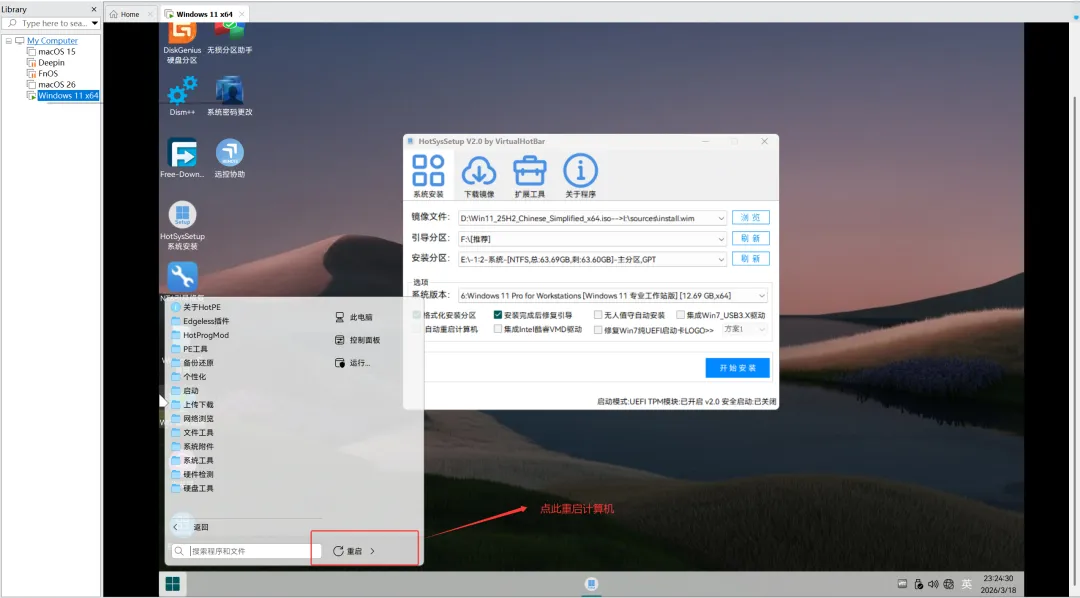Click the leftmost tray icon before the USB icon
This screenshot has width=1080, height=598.
pyautogui.click(x=902, y=584)
